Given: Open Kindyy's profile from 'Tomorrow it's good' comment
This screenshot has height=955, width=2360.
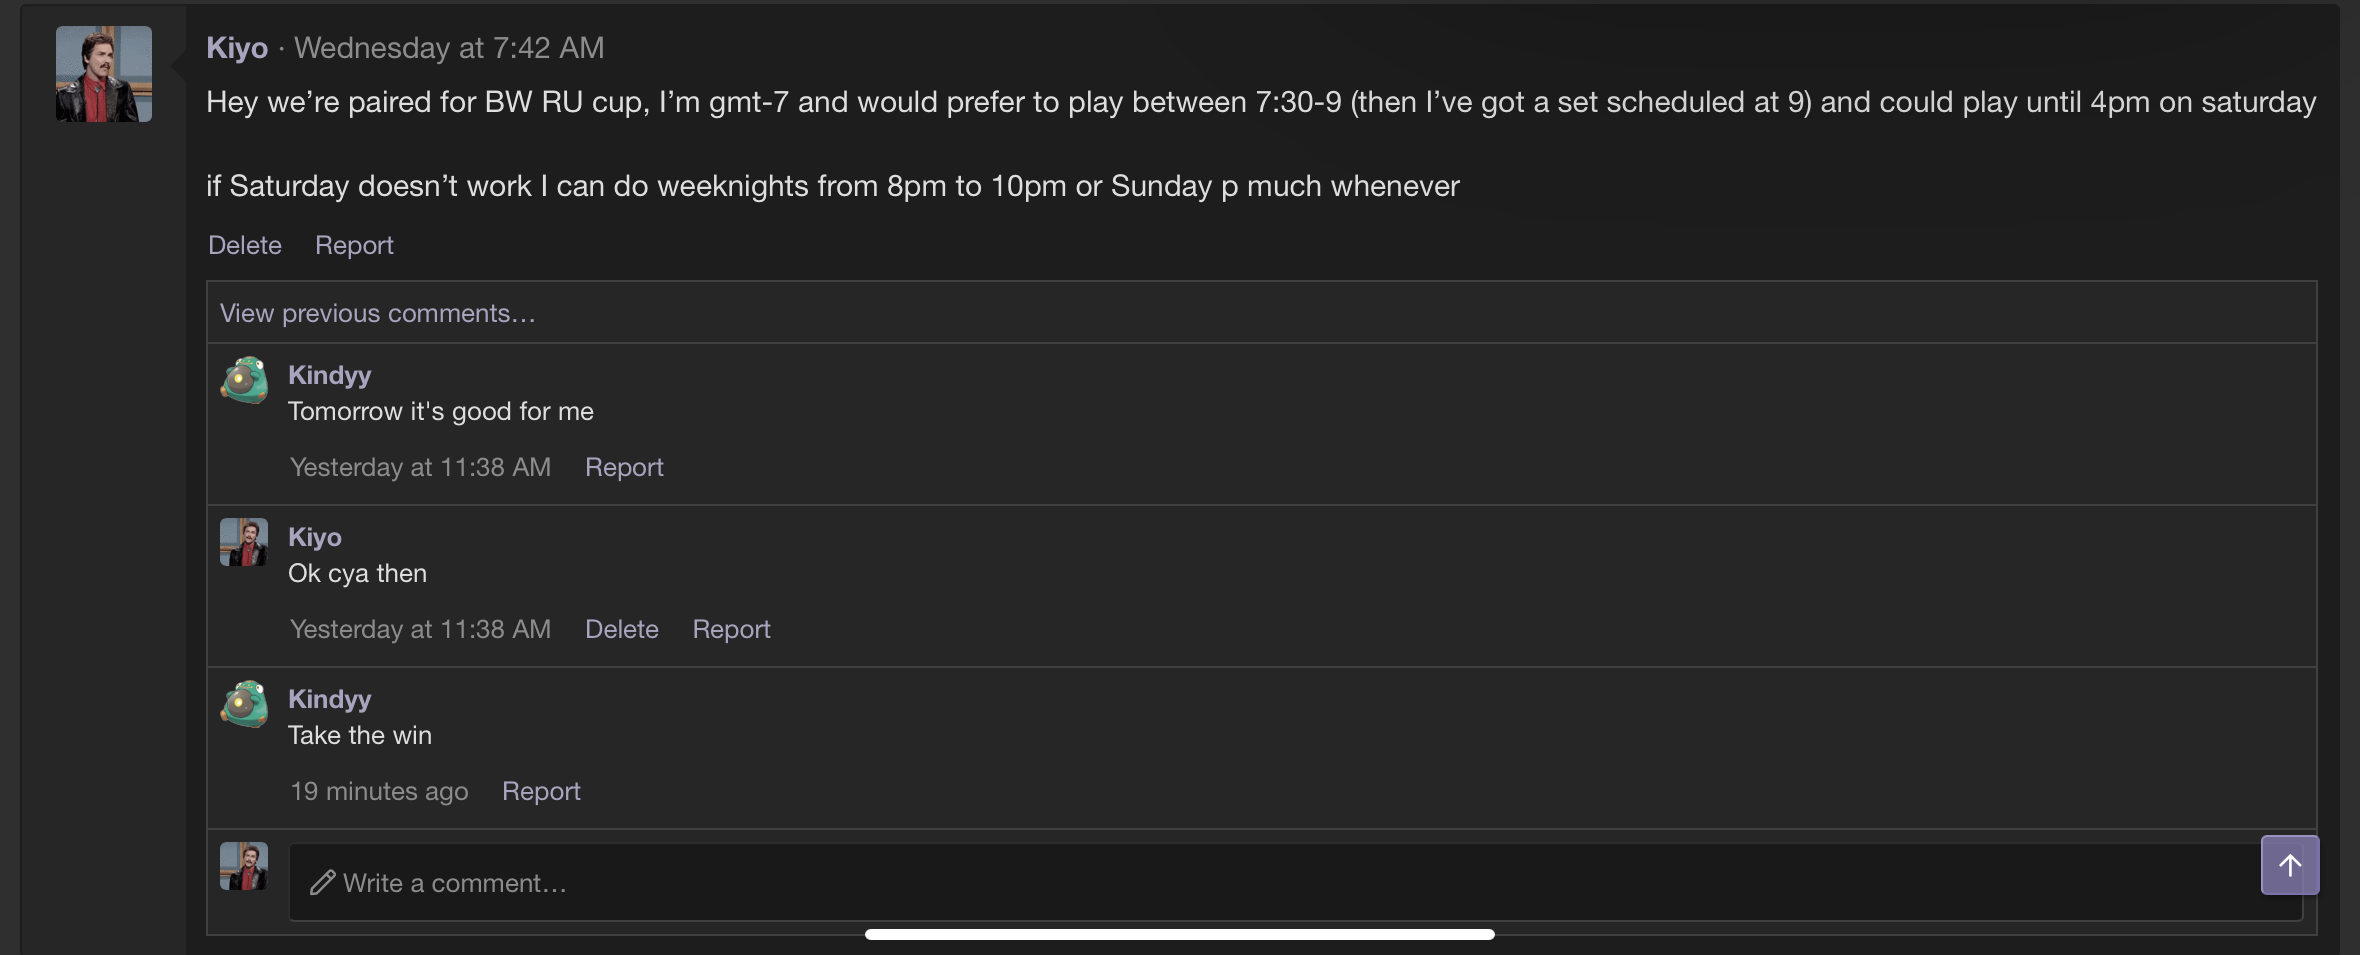Looking at the screenshot, I should point(329,375).
